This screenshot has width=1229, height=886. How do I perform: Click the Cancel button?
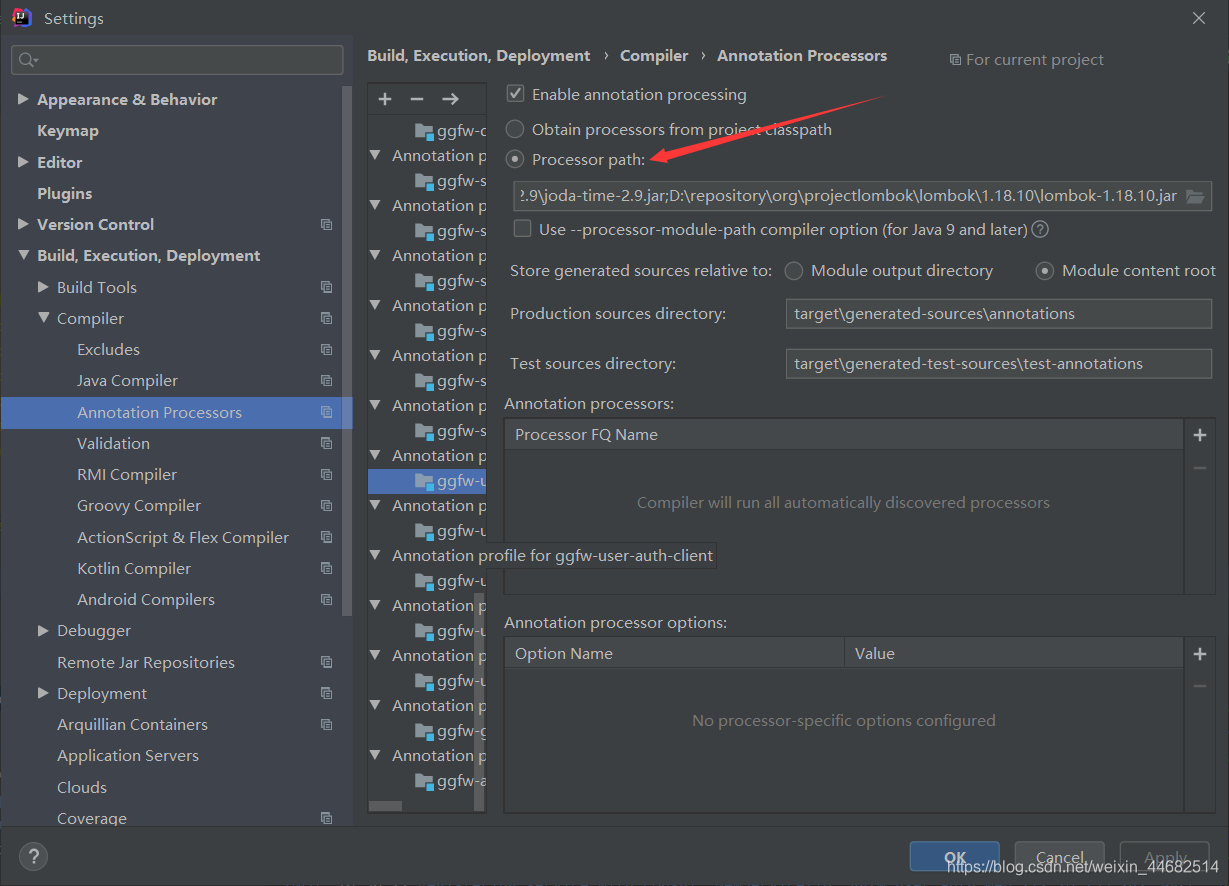pyautogui.click(x=1060, y=857)
